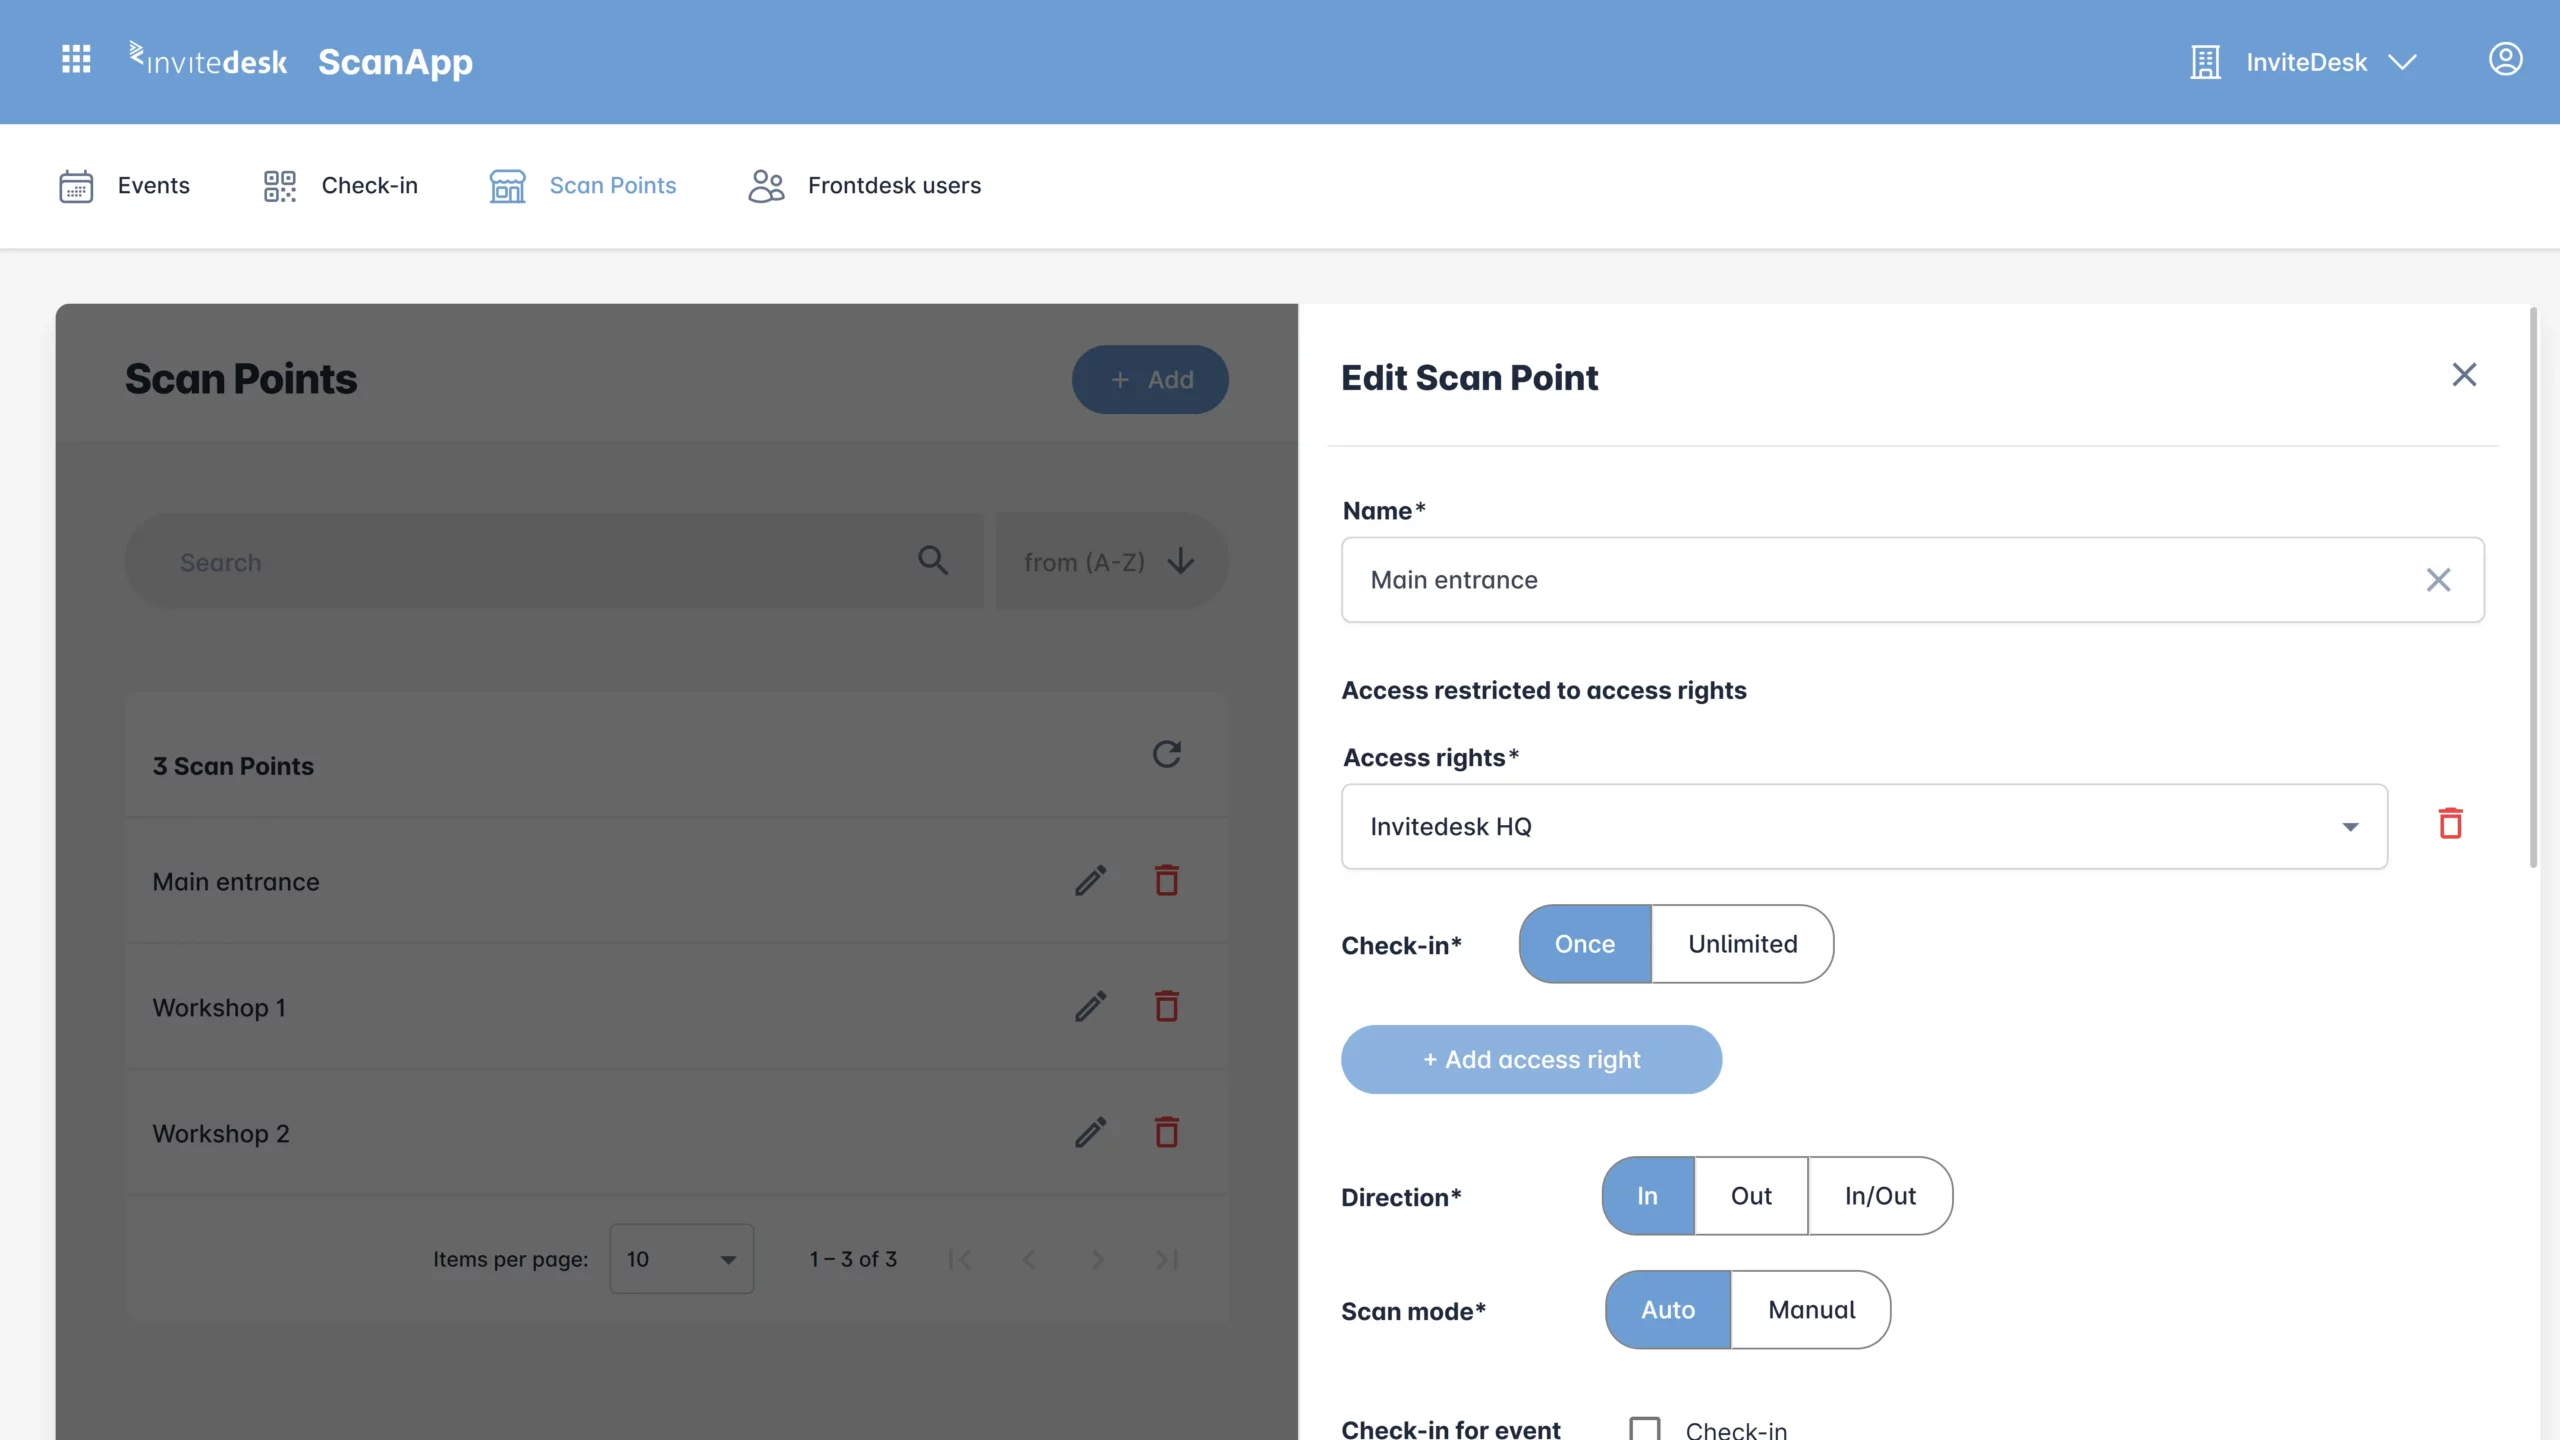Edit the Workshop 1 scan point

pos(1090,1006)
